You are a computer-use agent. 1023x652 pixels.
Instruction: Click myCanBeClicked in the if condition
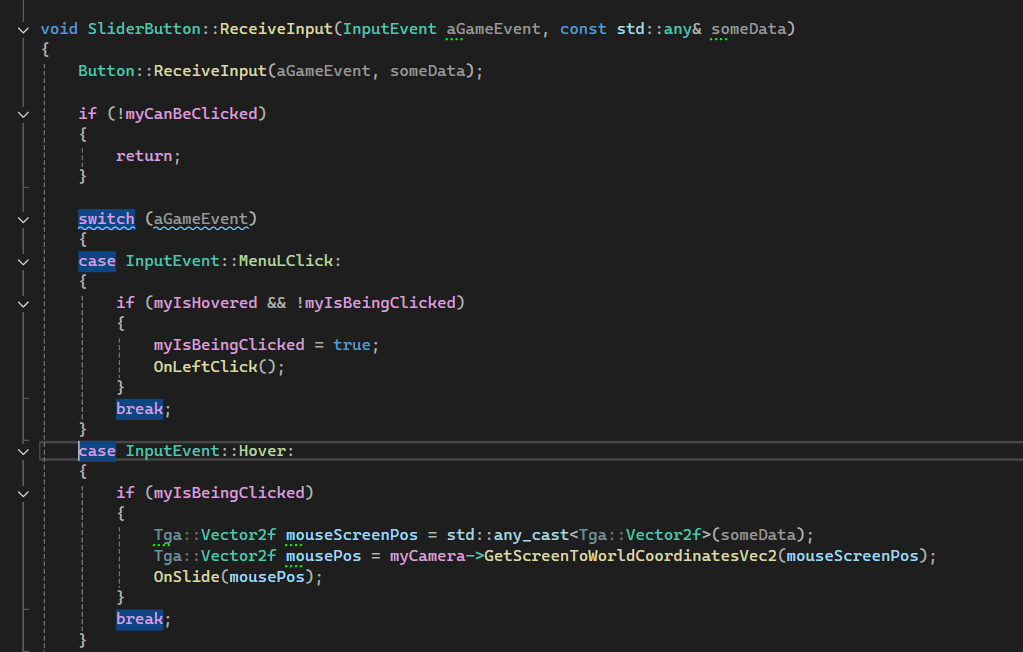[191, 114]
